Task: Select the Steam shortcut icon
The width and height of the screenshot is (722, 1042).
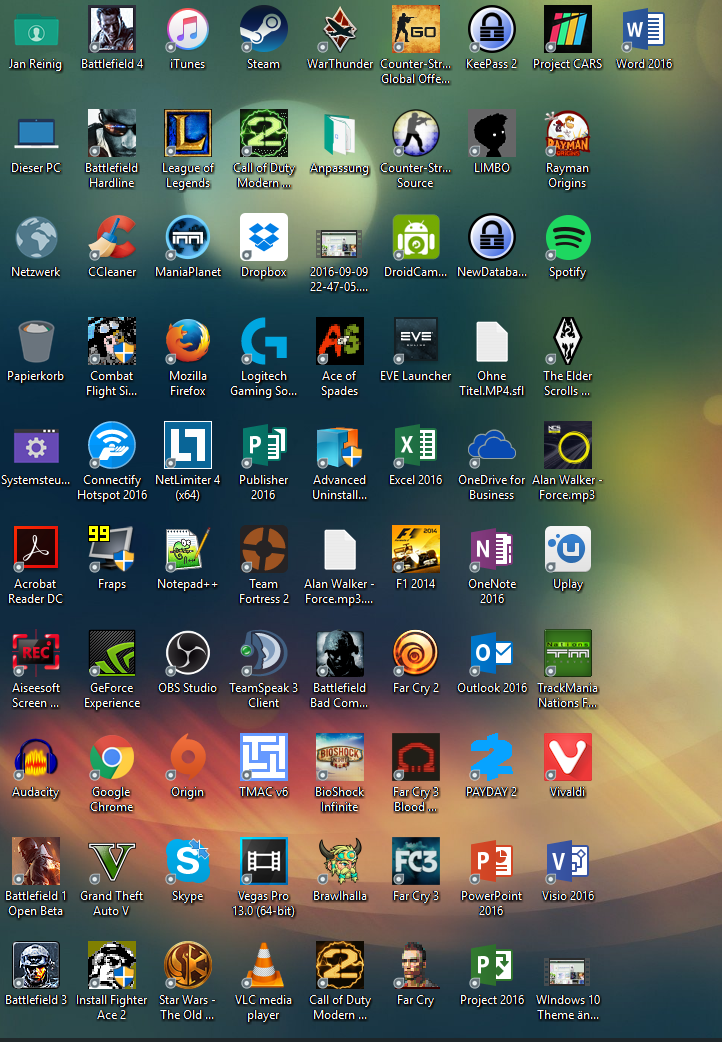Action: (264, 30)
